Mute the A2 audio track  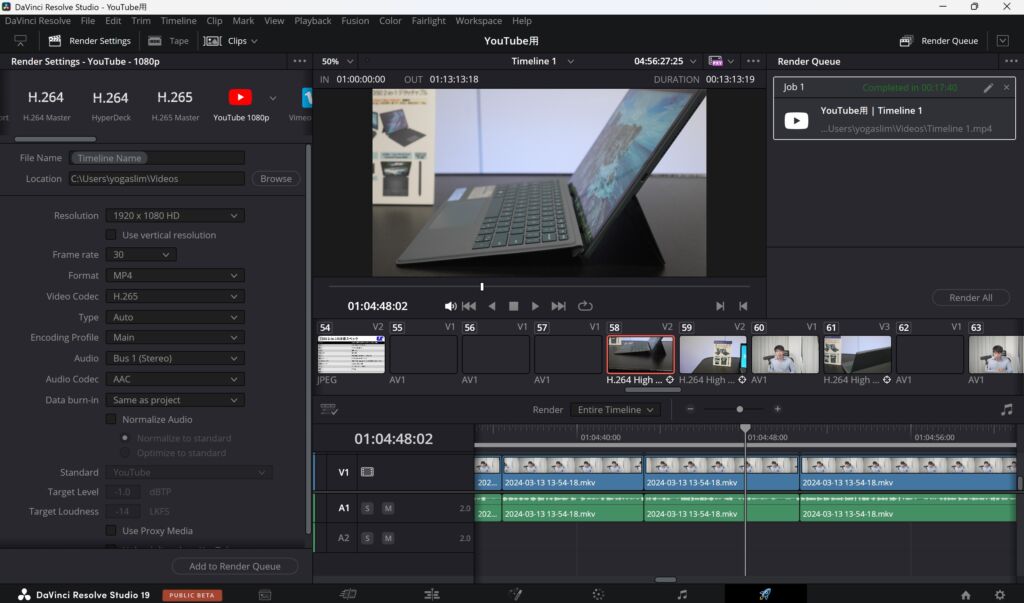[388, 538]
